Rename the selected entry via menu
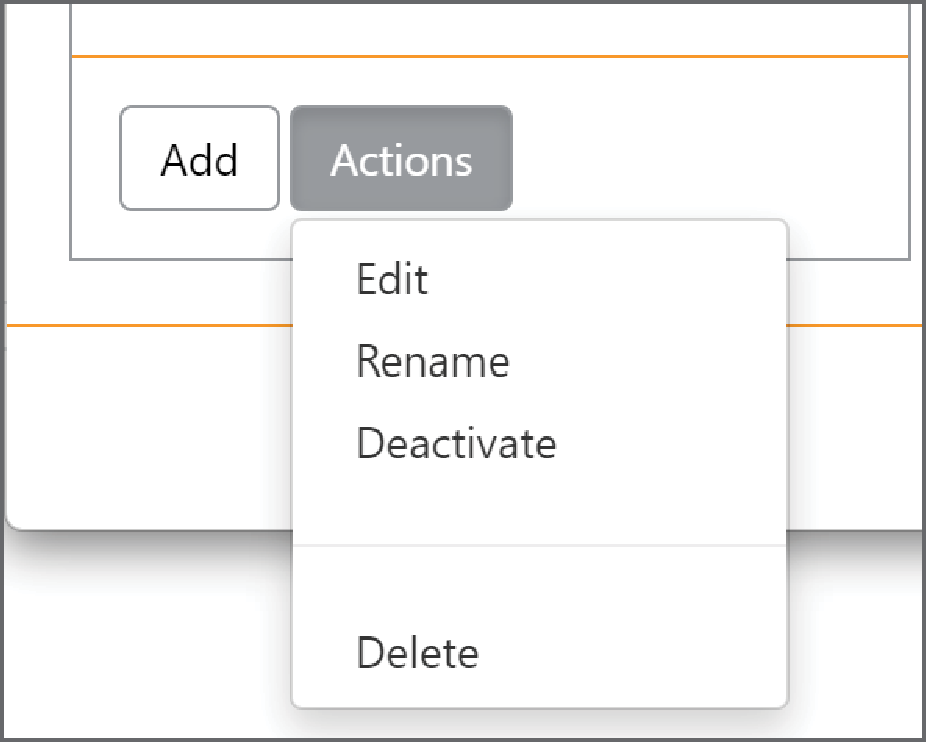Viewport: 926px width, 742px height. click(540, 361)
